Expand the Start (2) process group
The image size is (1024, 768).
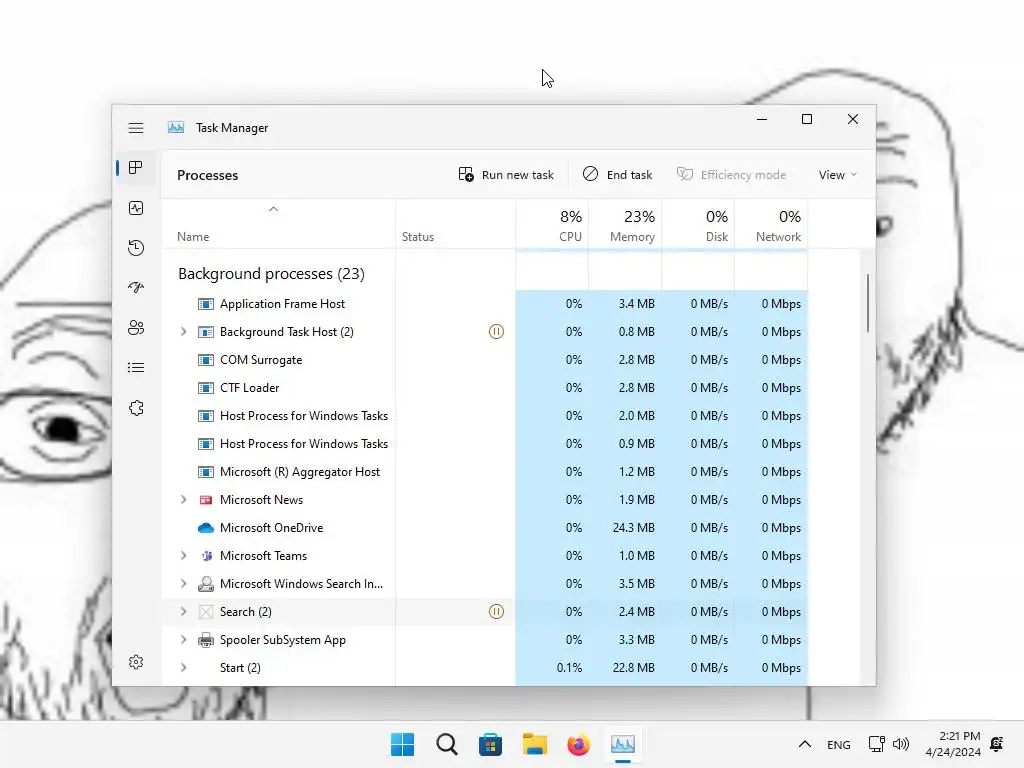184,667
